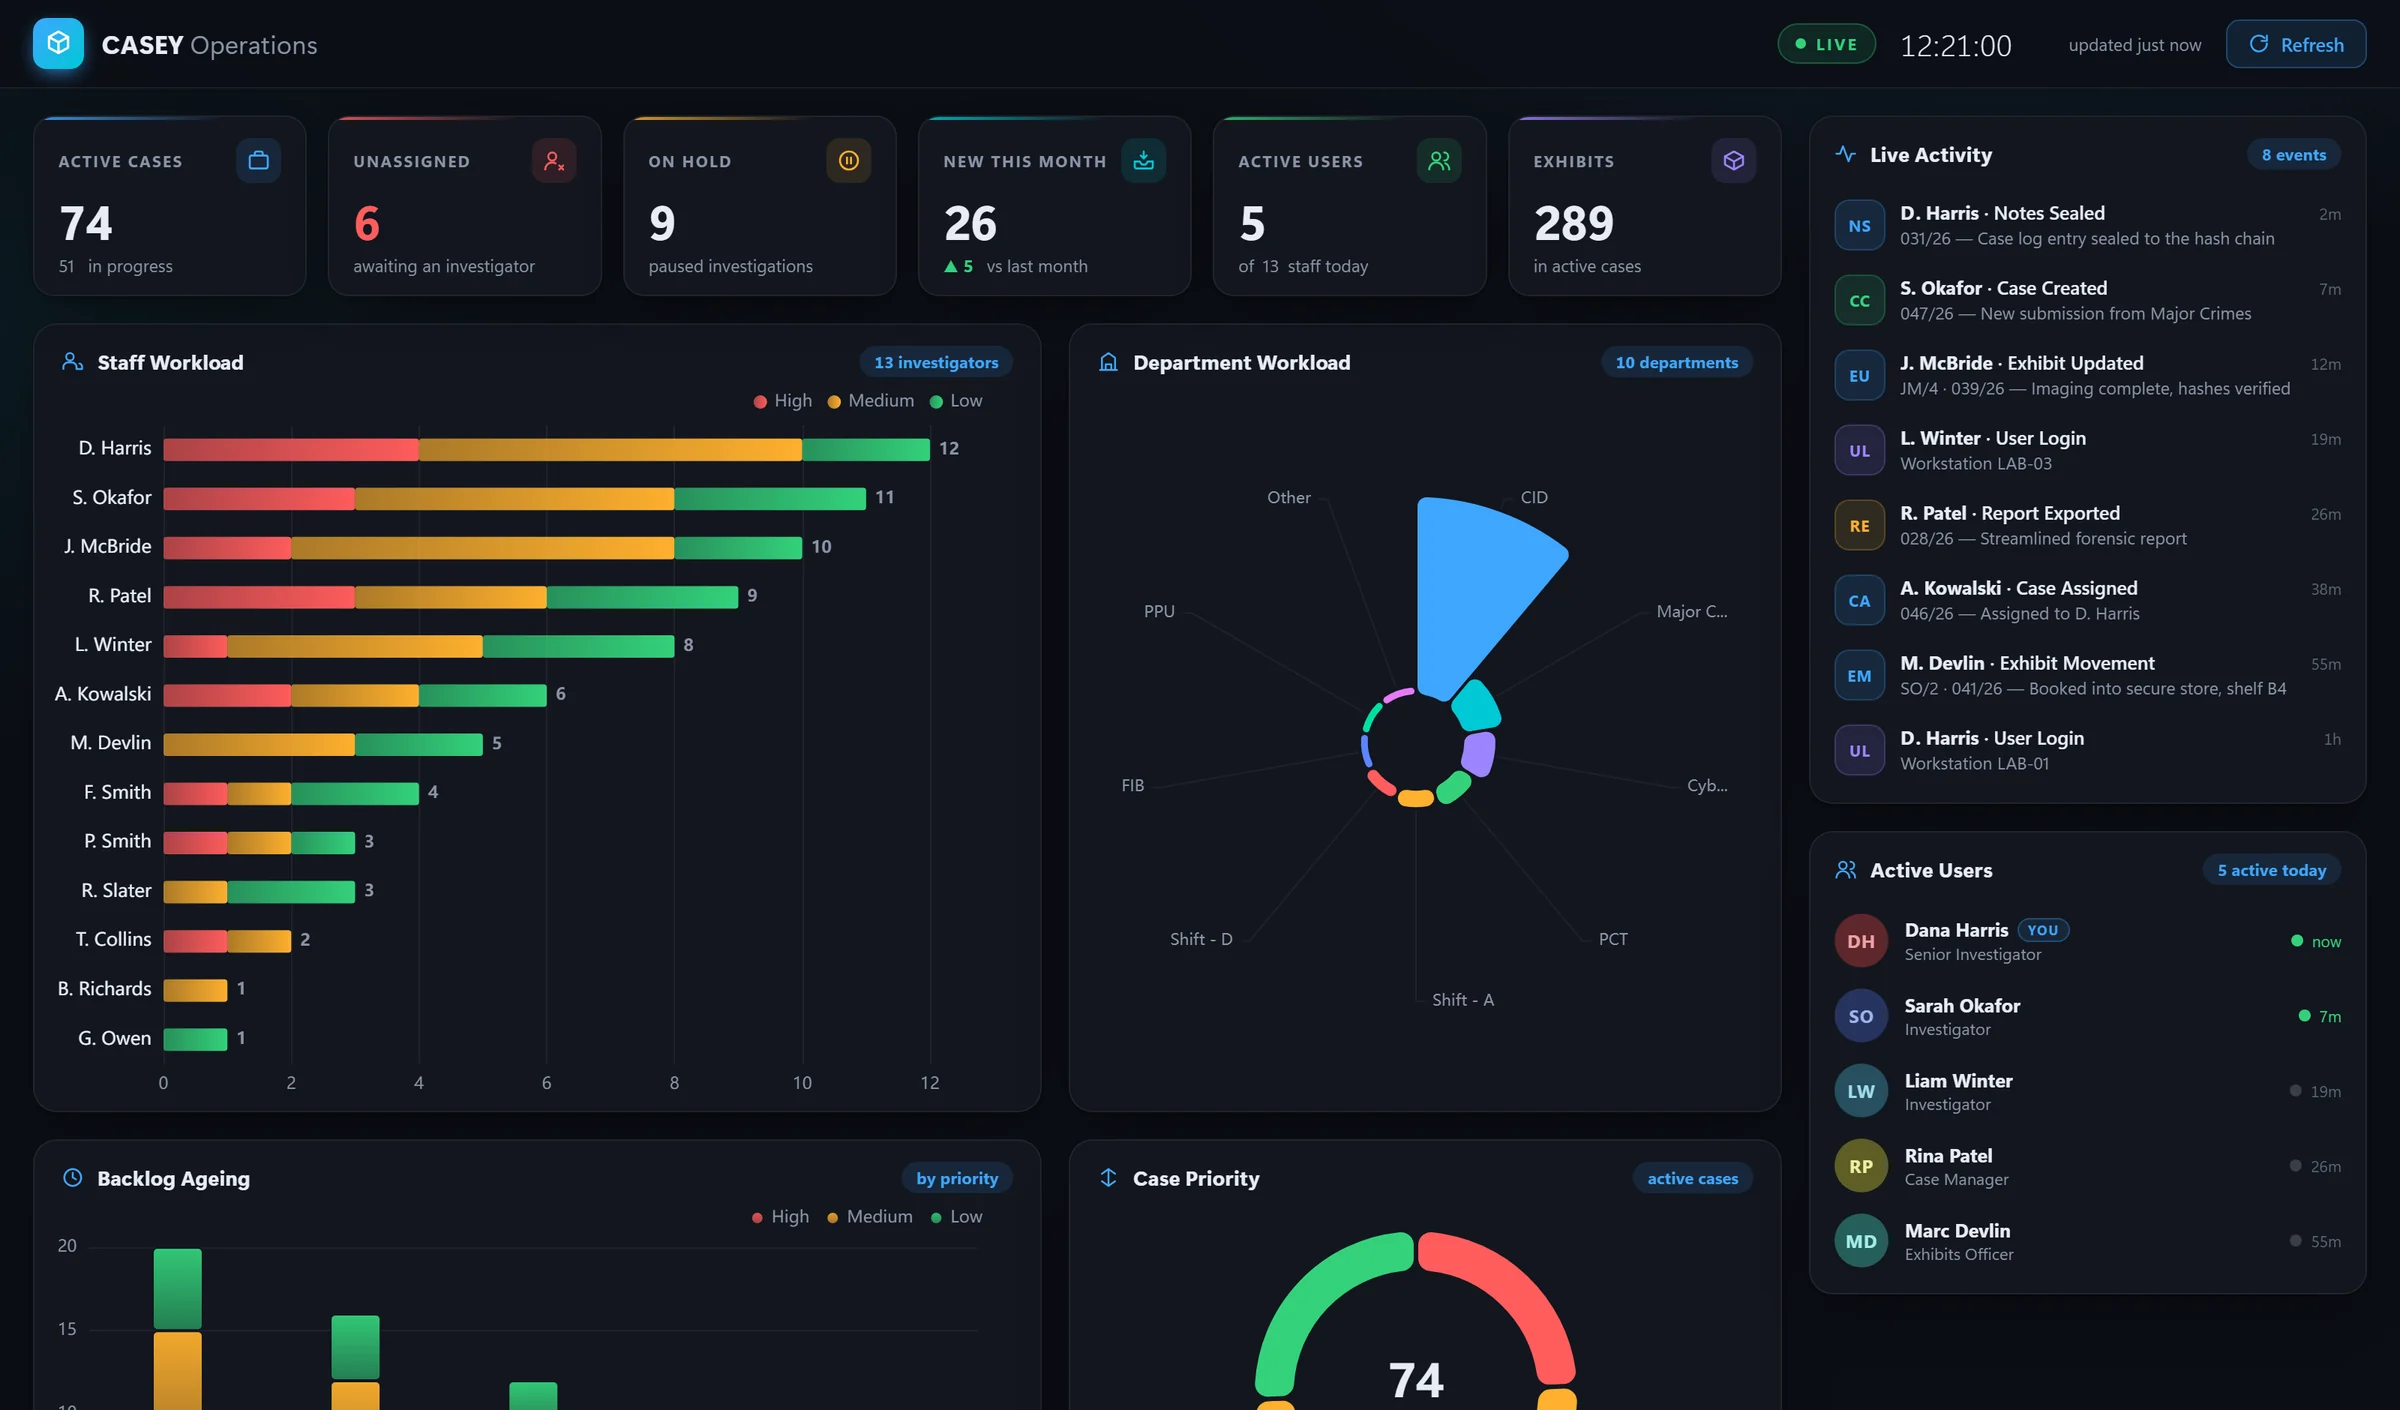Click the Department Workload building icon

[x=1108, y=362]
